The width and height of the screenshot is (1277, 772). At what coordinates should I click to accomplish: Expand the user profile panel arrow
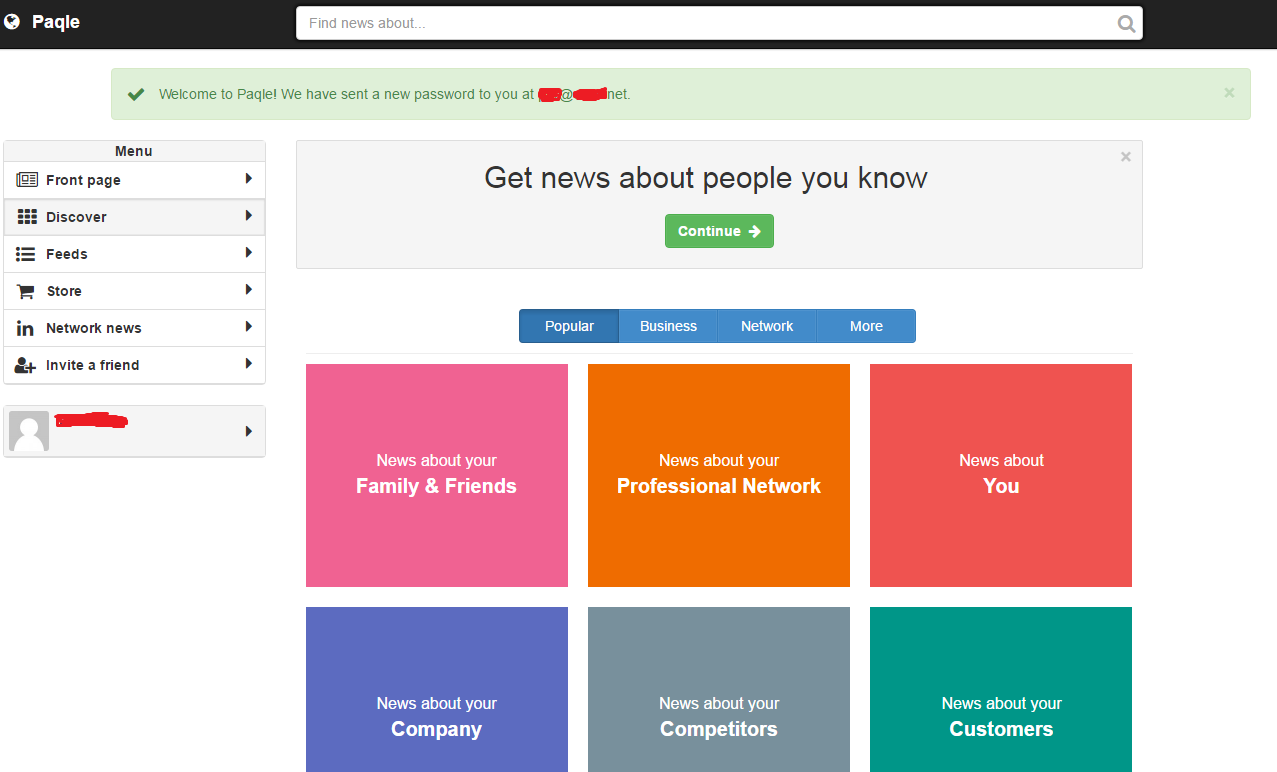248,431
